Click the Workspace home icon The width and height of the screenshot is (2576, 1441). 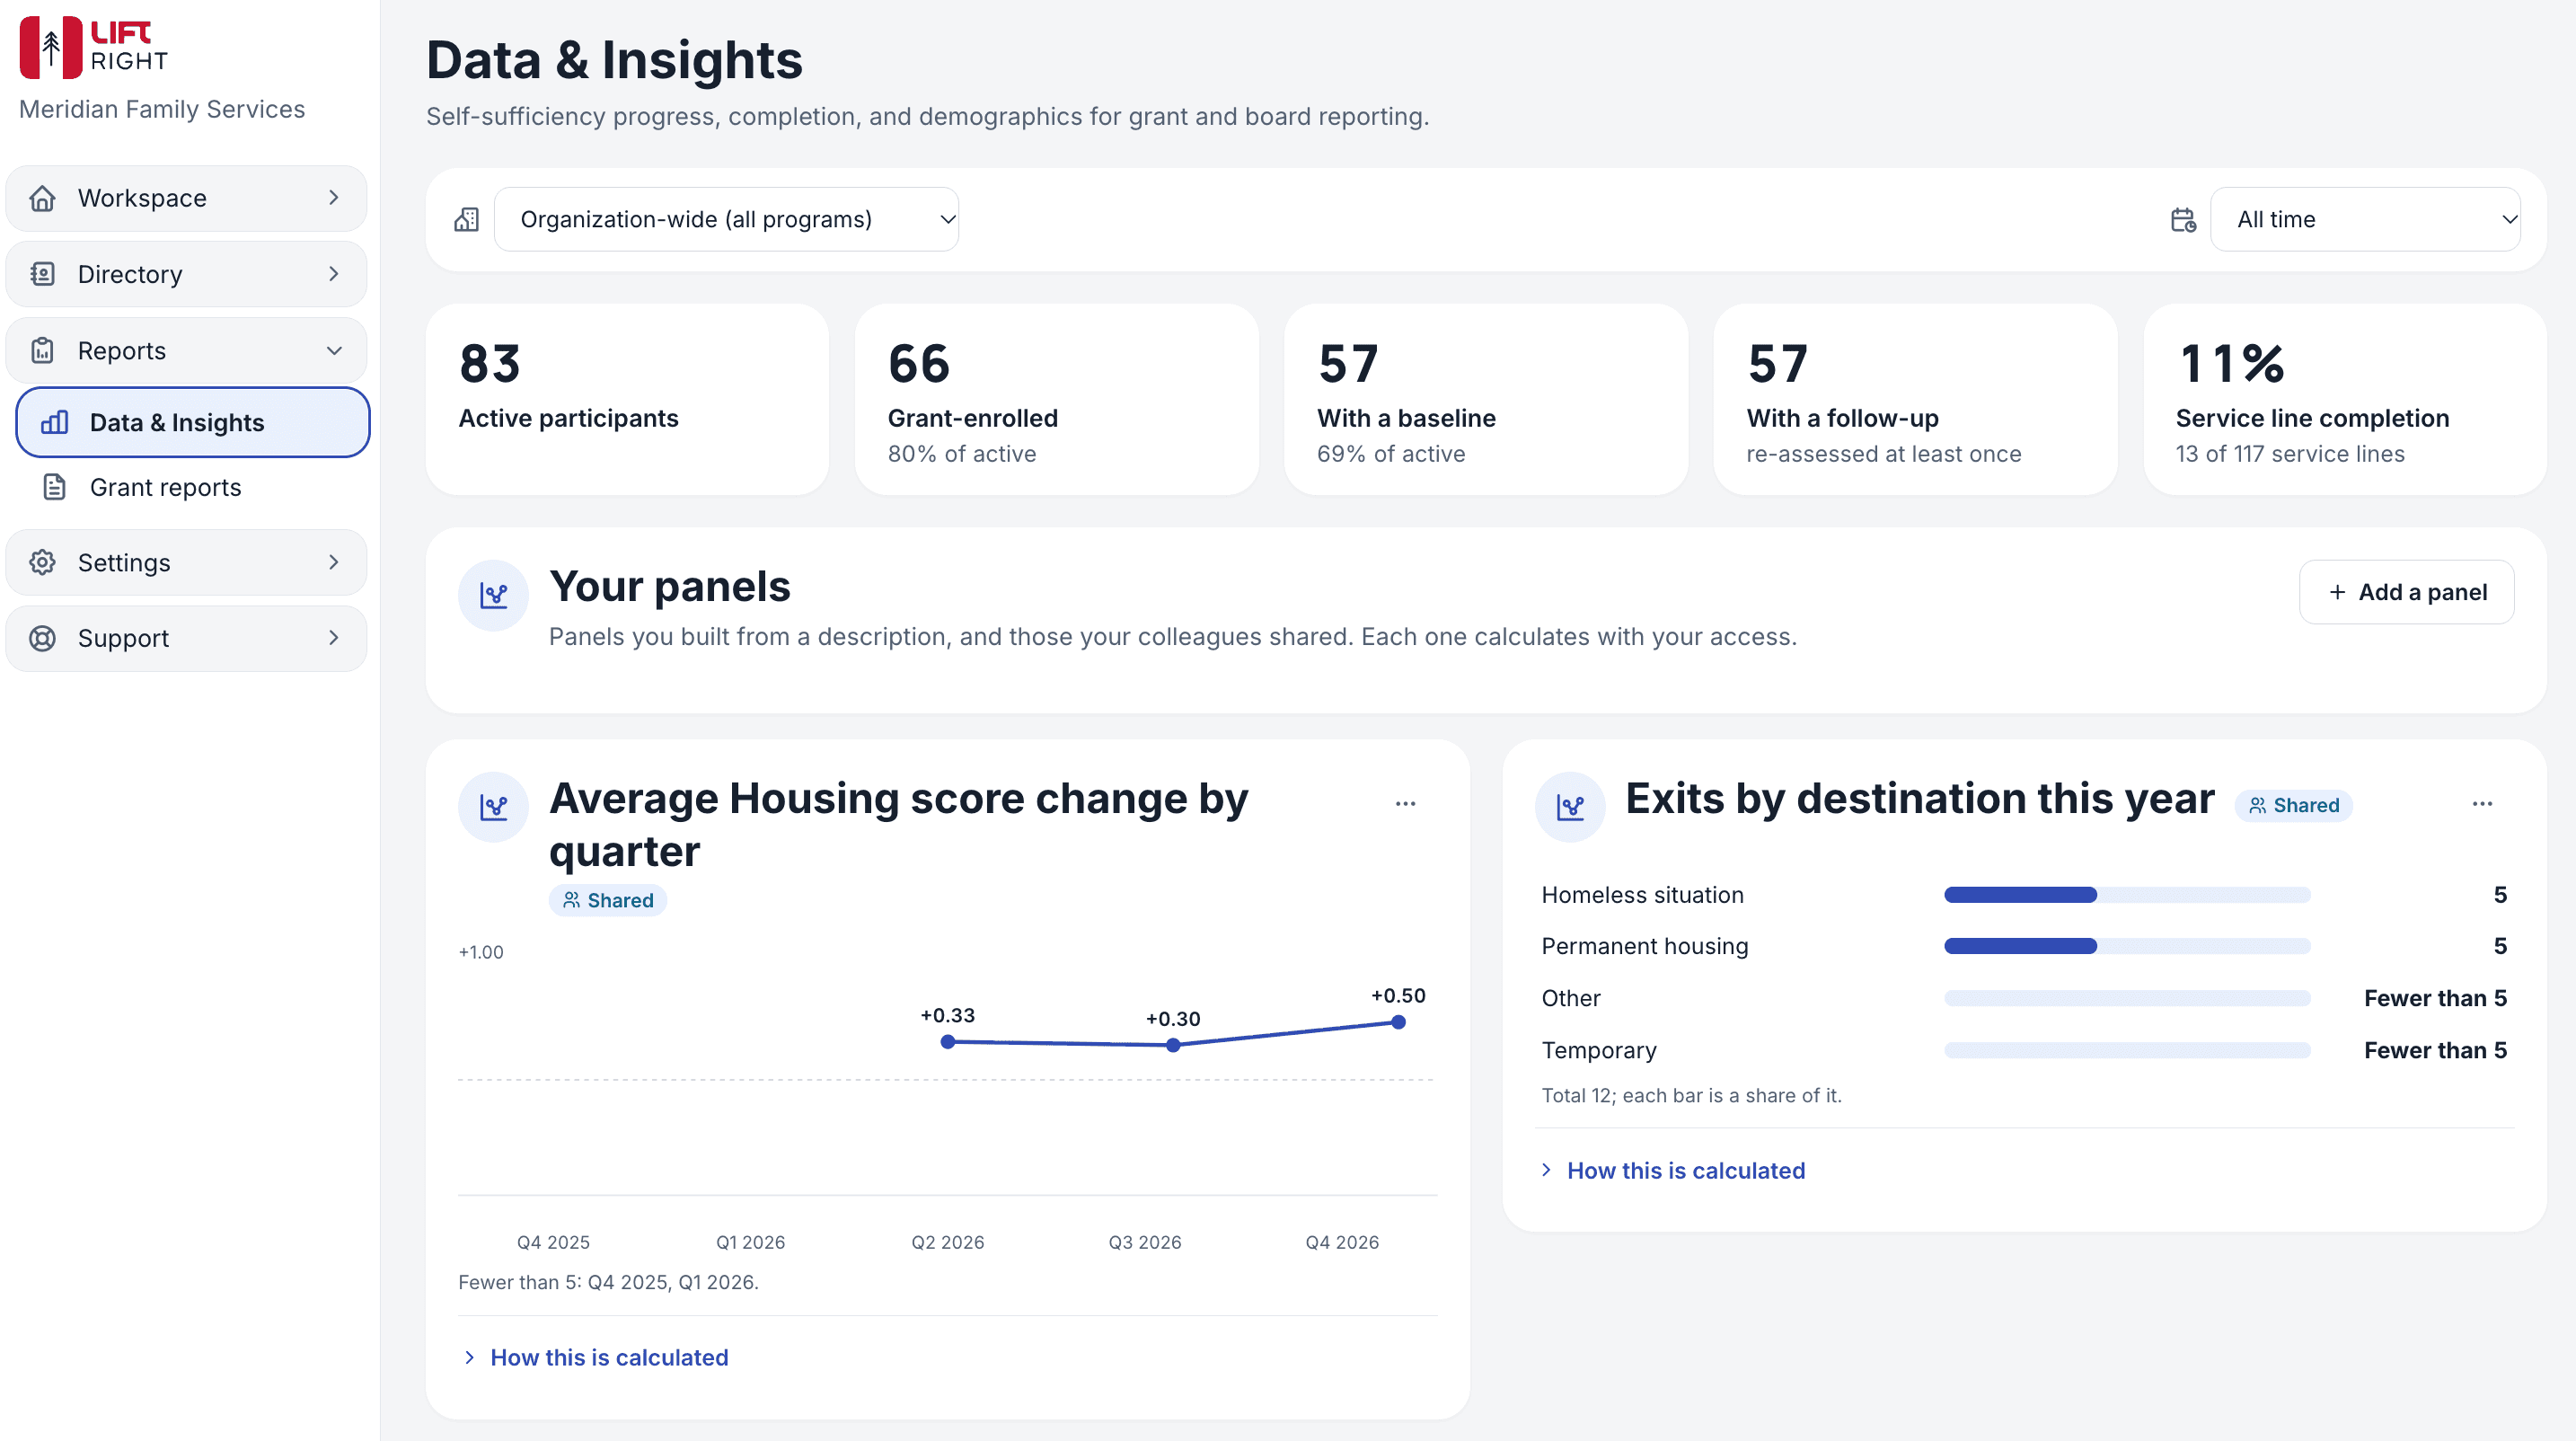click(x=42, y=198)
